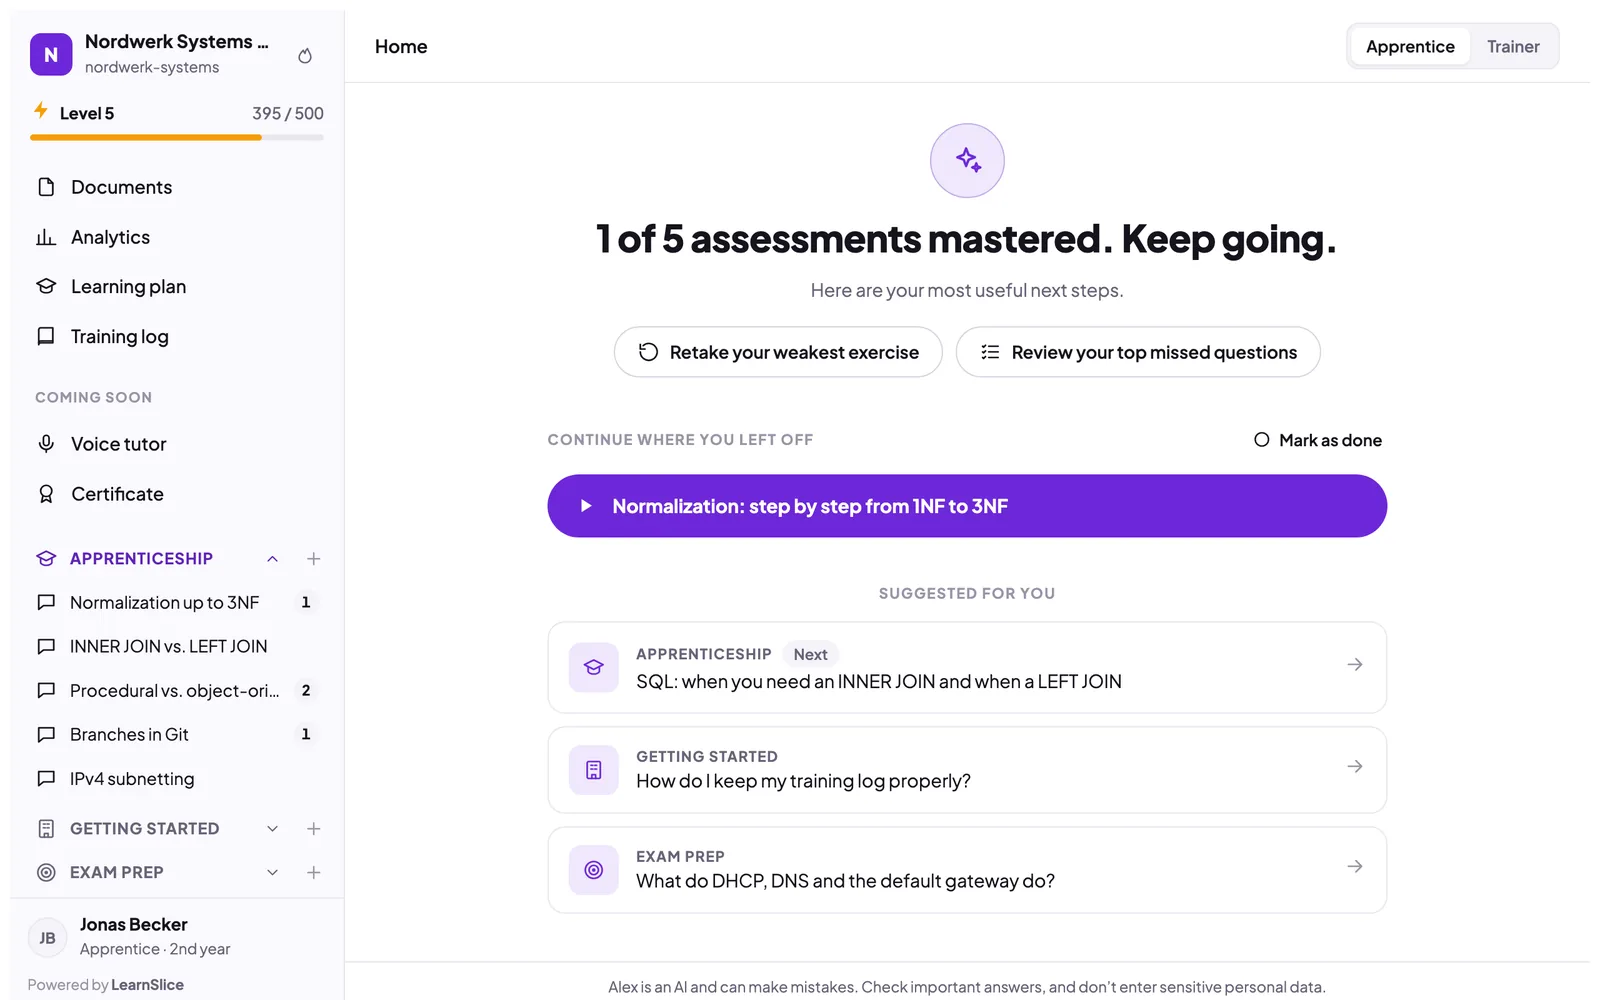Open Training log in sidebar
1600x1000 pixels.
click(x=177, y=337)
